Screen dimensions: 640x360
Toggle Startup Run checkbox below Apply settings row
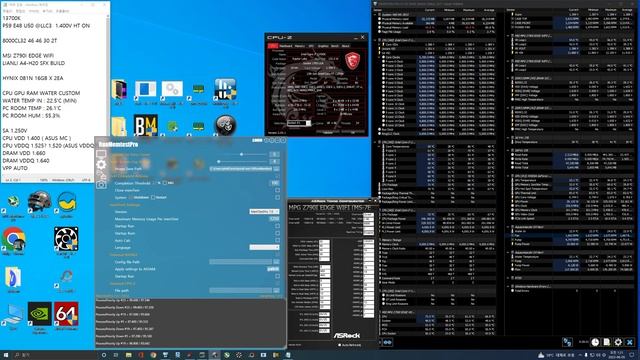tap(278, 276)
